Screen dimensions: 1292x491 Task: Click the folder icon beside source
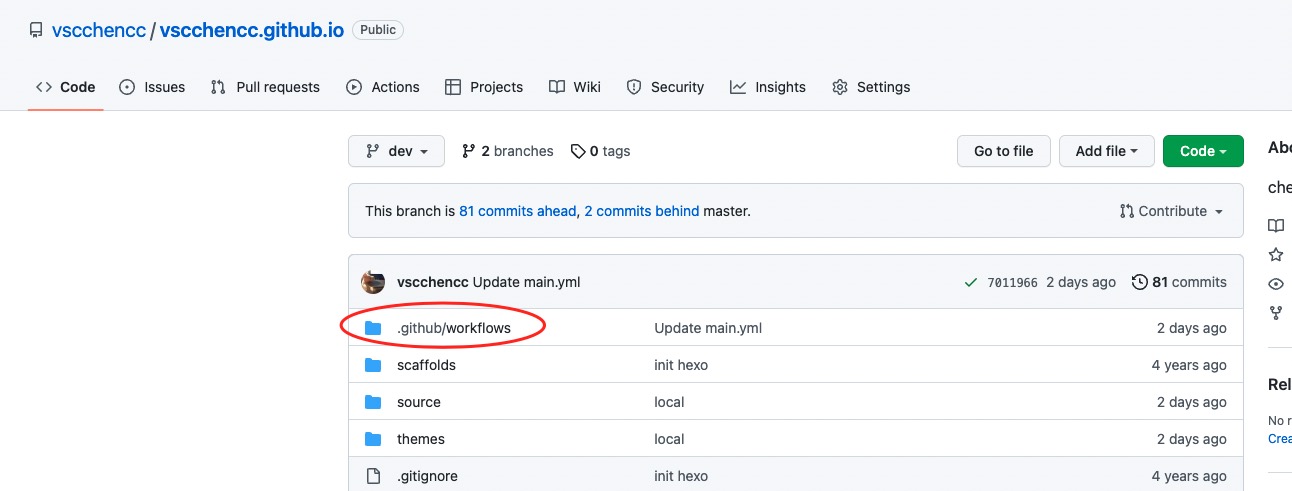[x=373, y=402]
